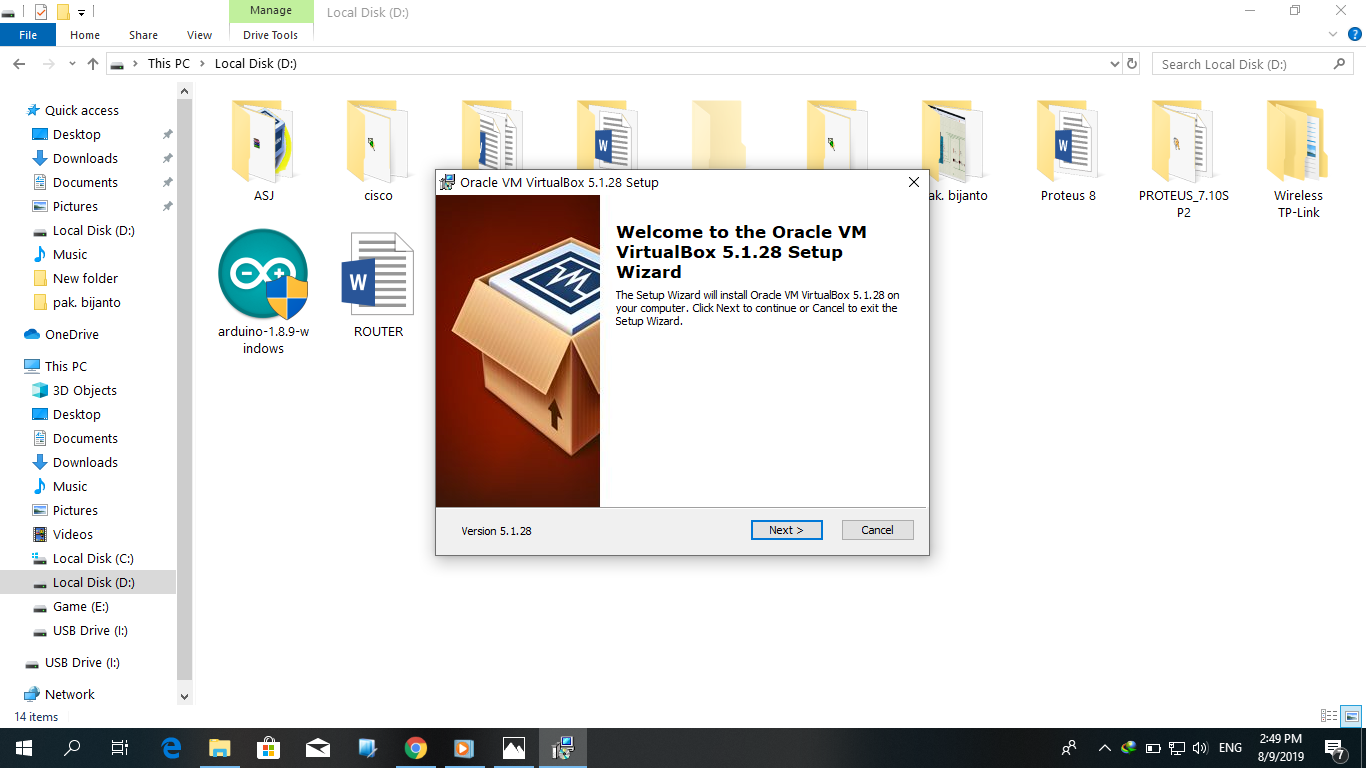Close the Oracle VM VirtualBox Setup dialog
Screen dimensions: 1366x768
tap(913, 182)
